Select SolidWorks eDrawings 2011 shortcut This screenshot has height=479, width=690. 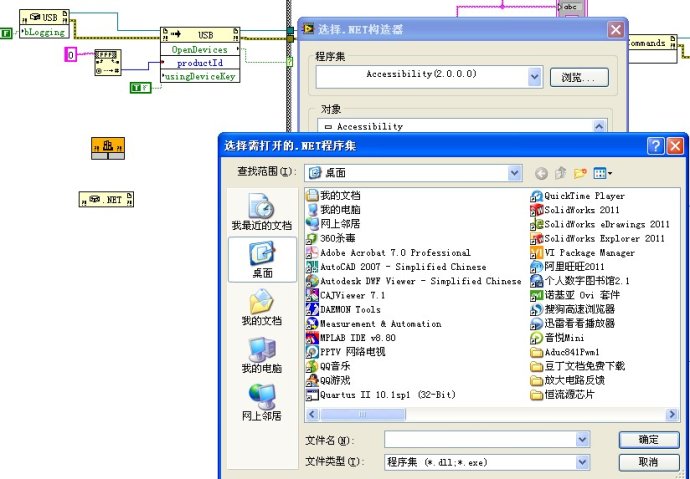click(x=600, y=224)
